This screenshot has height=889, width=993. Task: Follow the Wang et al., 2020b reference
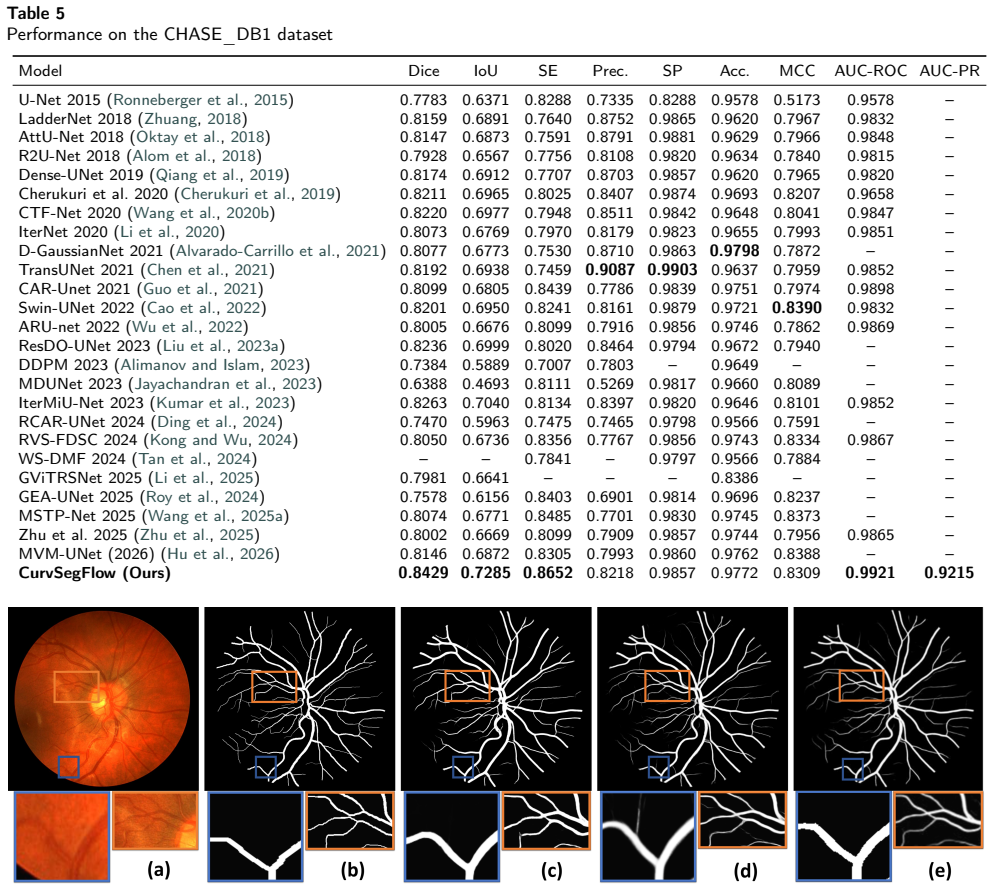tap(201, 213)
